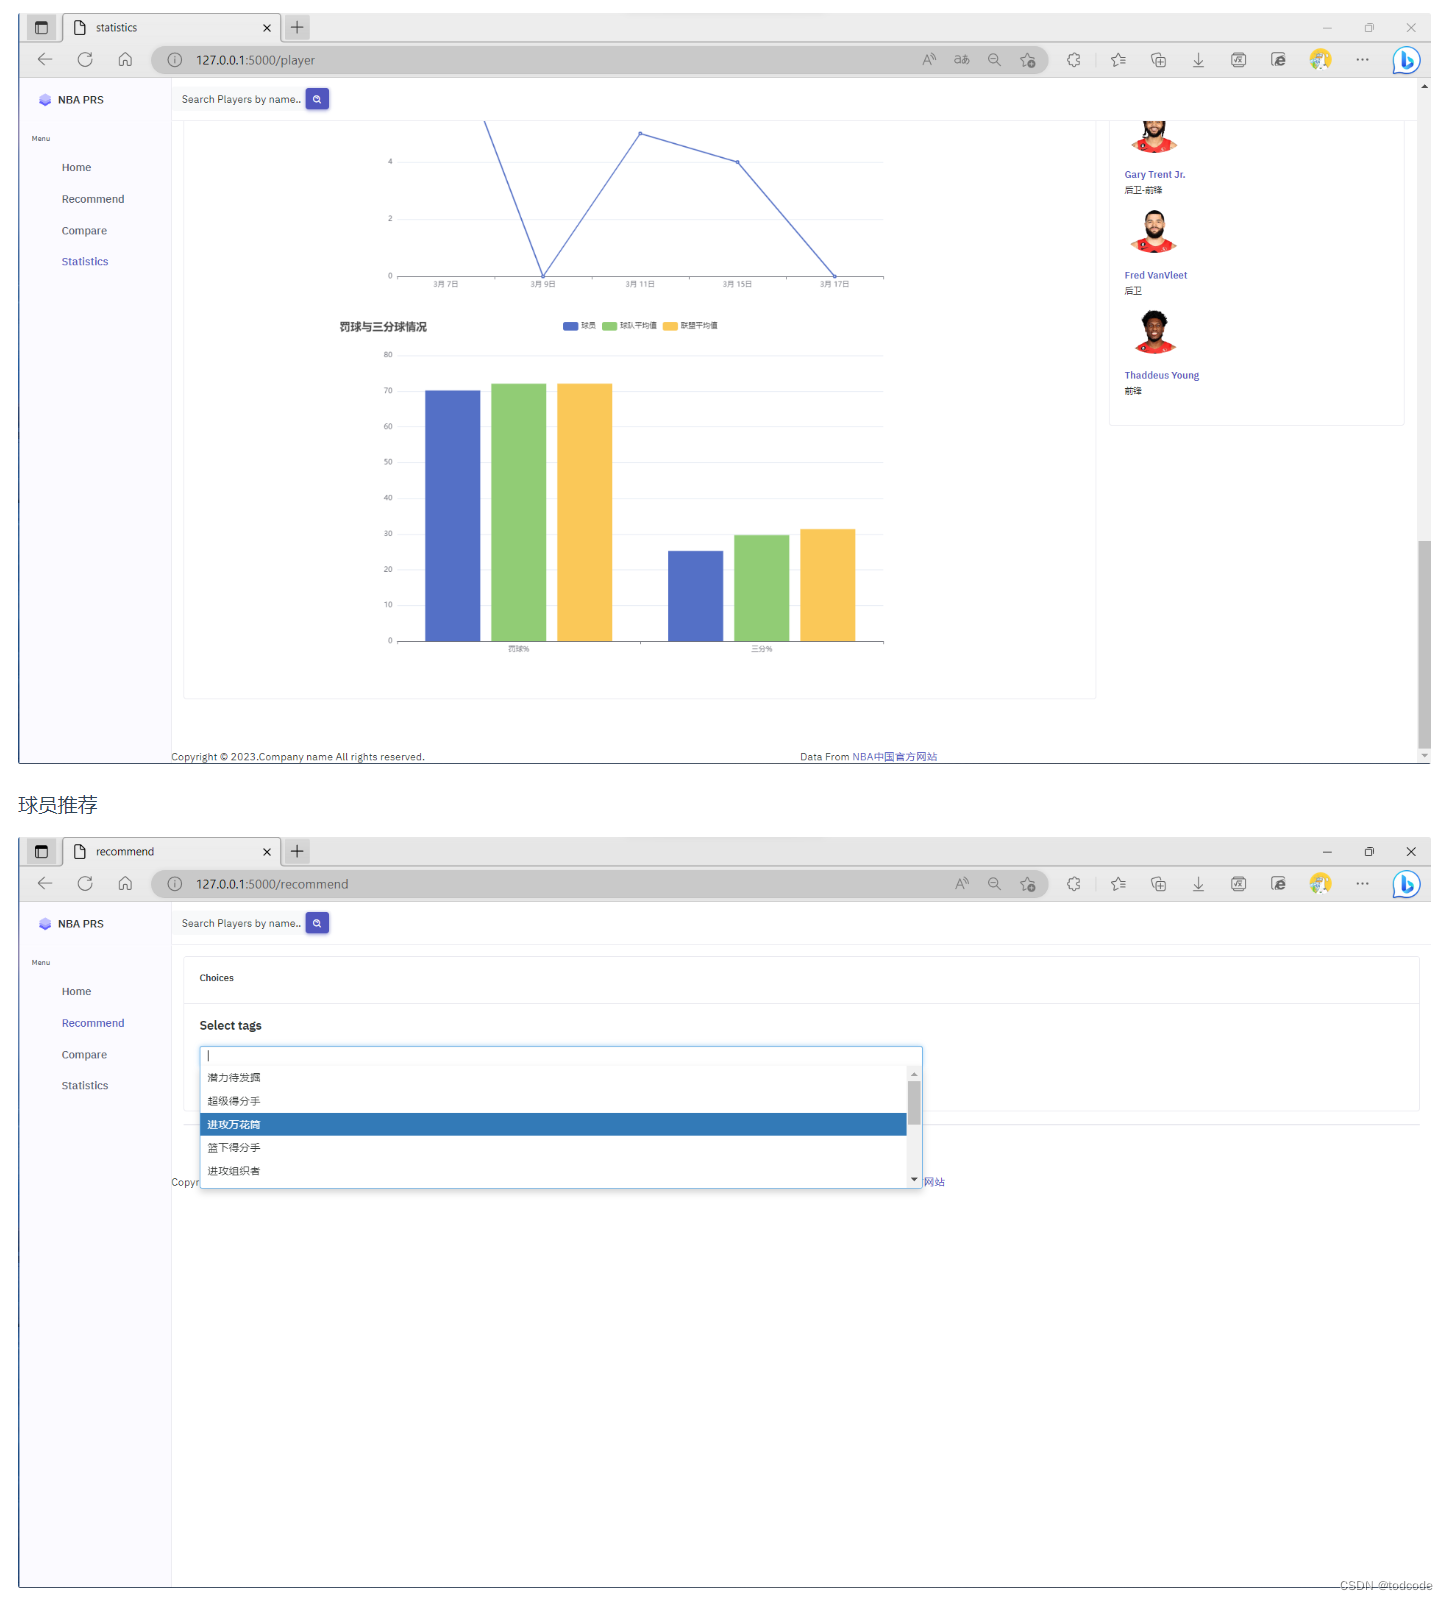Open the Gary Trent Jr. player link
The width and height of the screenshot is (1448, 1600).
[x=1155, y=175]
